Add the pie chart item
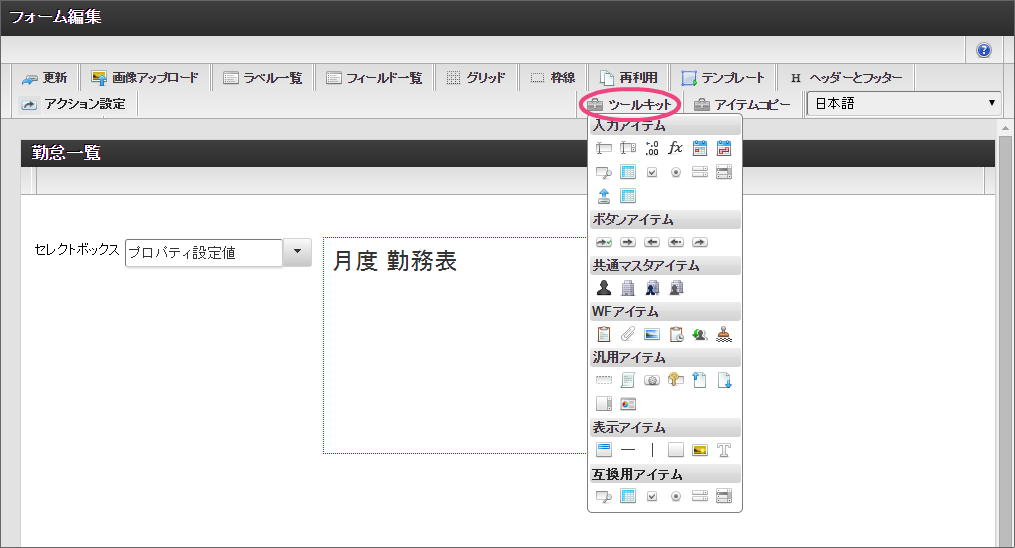This screenshot has width=1015, height=548. point(627,404)
